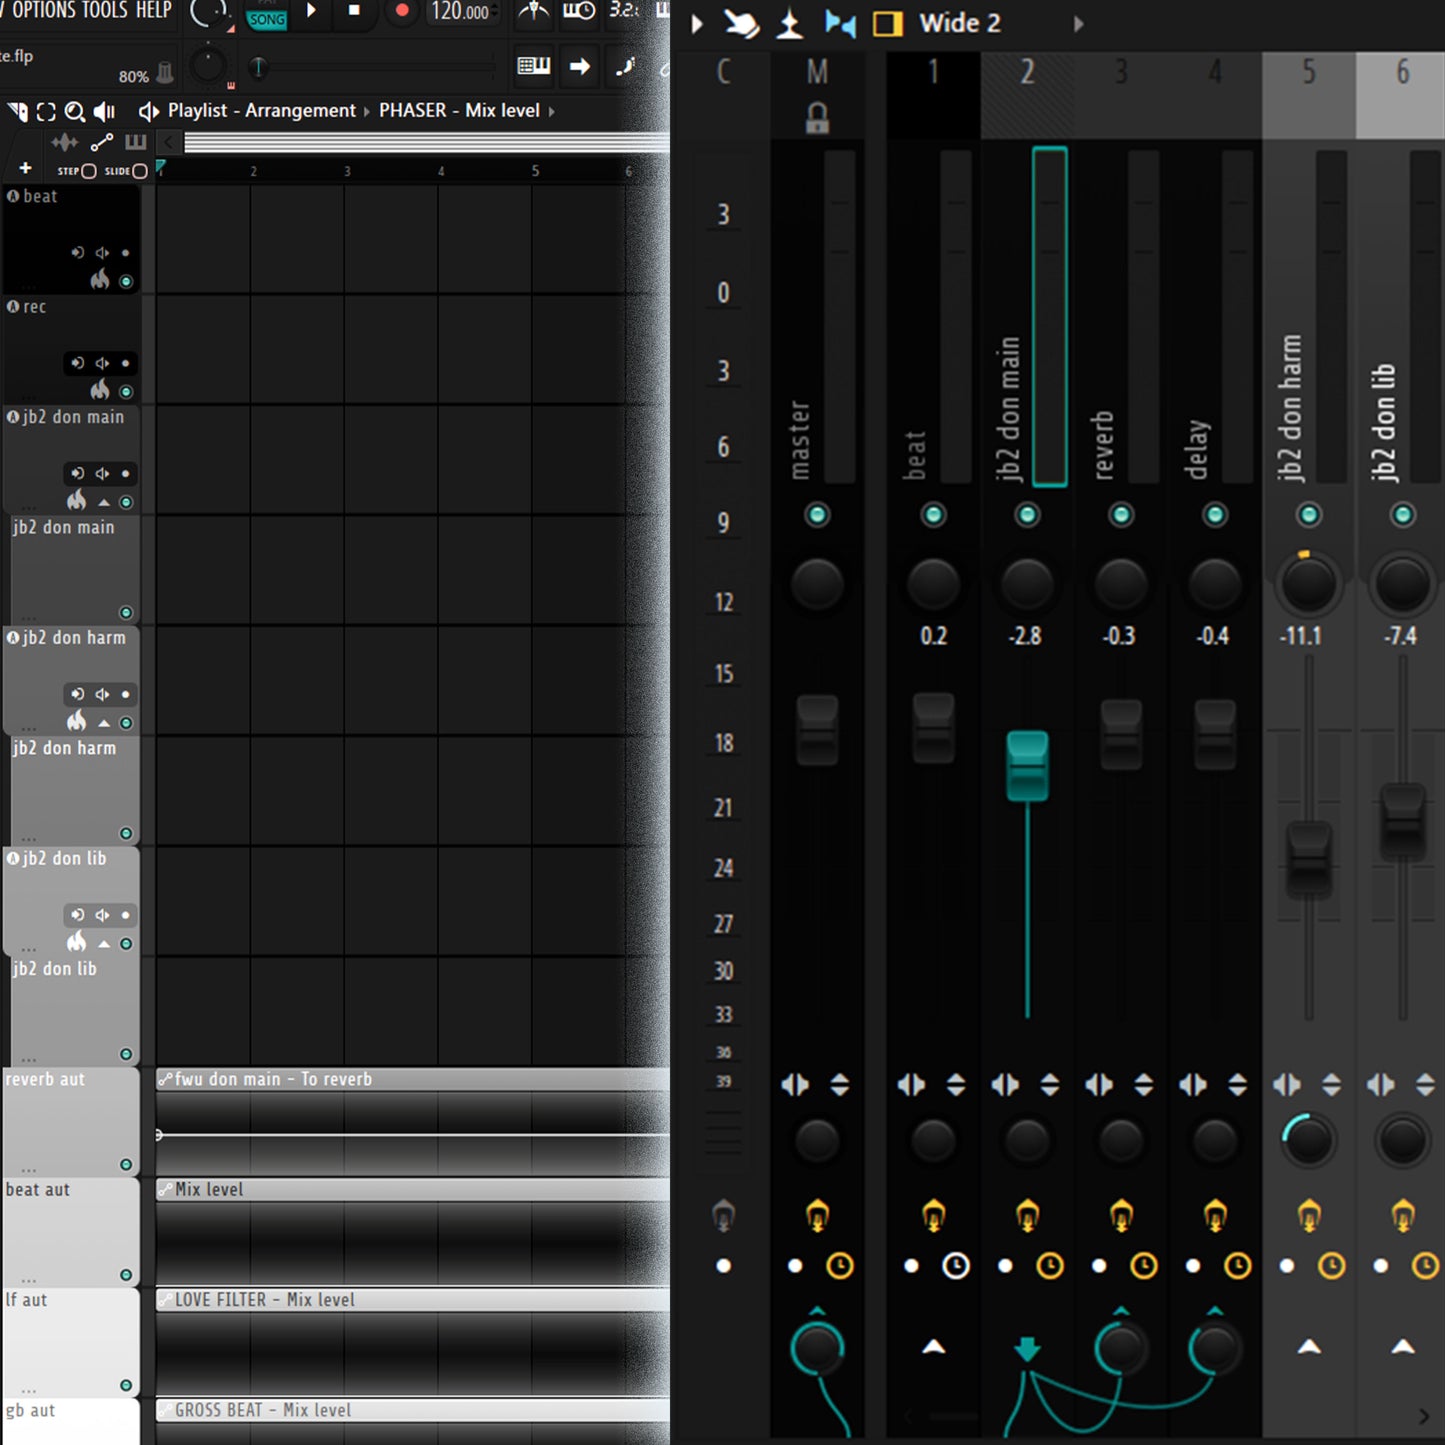Screen dimensions: 1445x1445
Task: Mute jb2 don harm mixer LED
Action: (x=1309, y=515)
